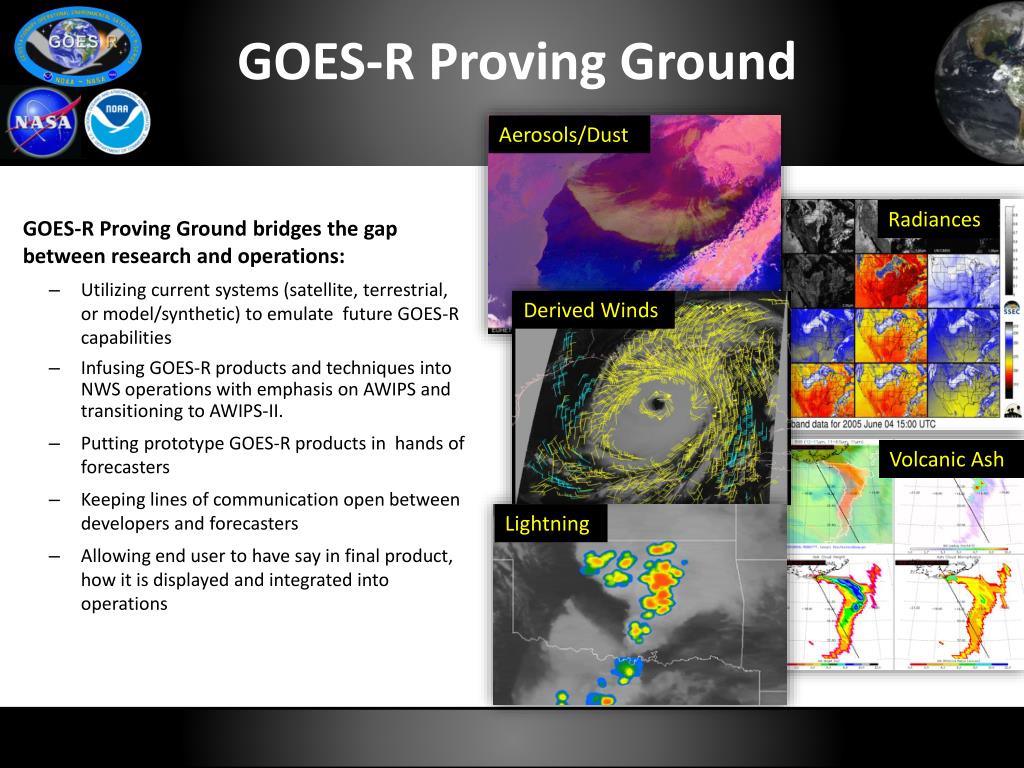Click the SSEC logo beside Radiances
The height and width of the screenshot is (768, 1024).
tap(1011, 308)
